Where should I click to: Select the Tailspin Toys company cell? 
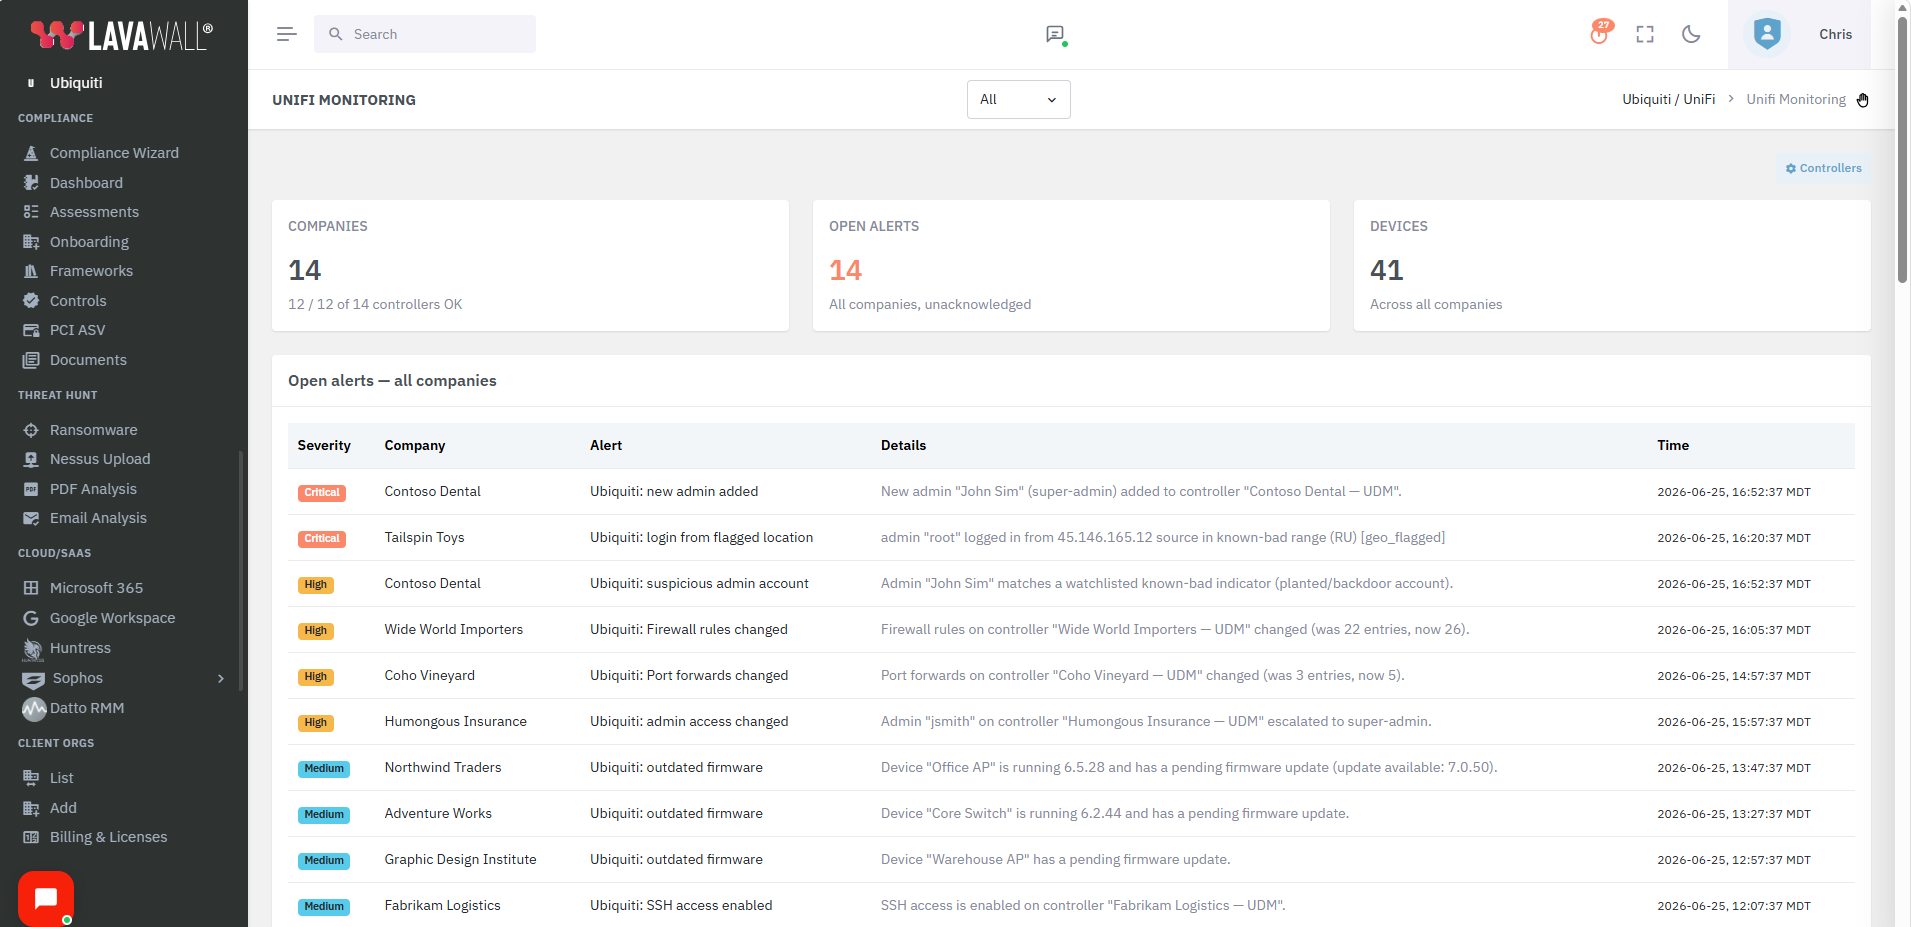tap(425, 538)
